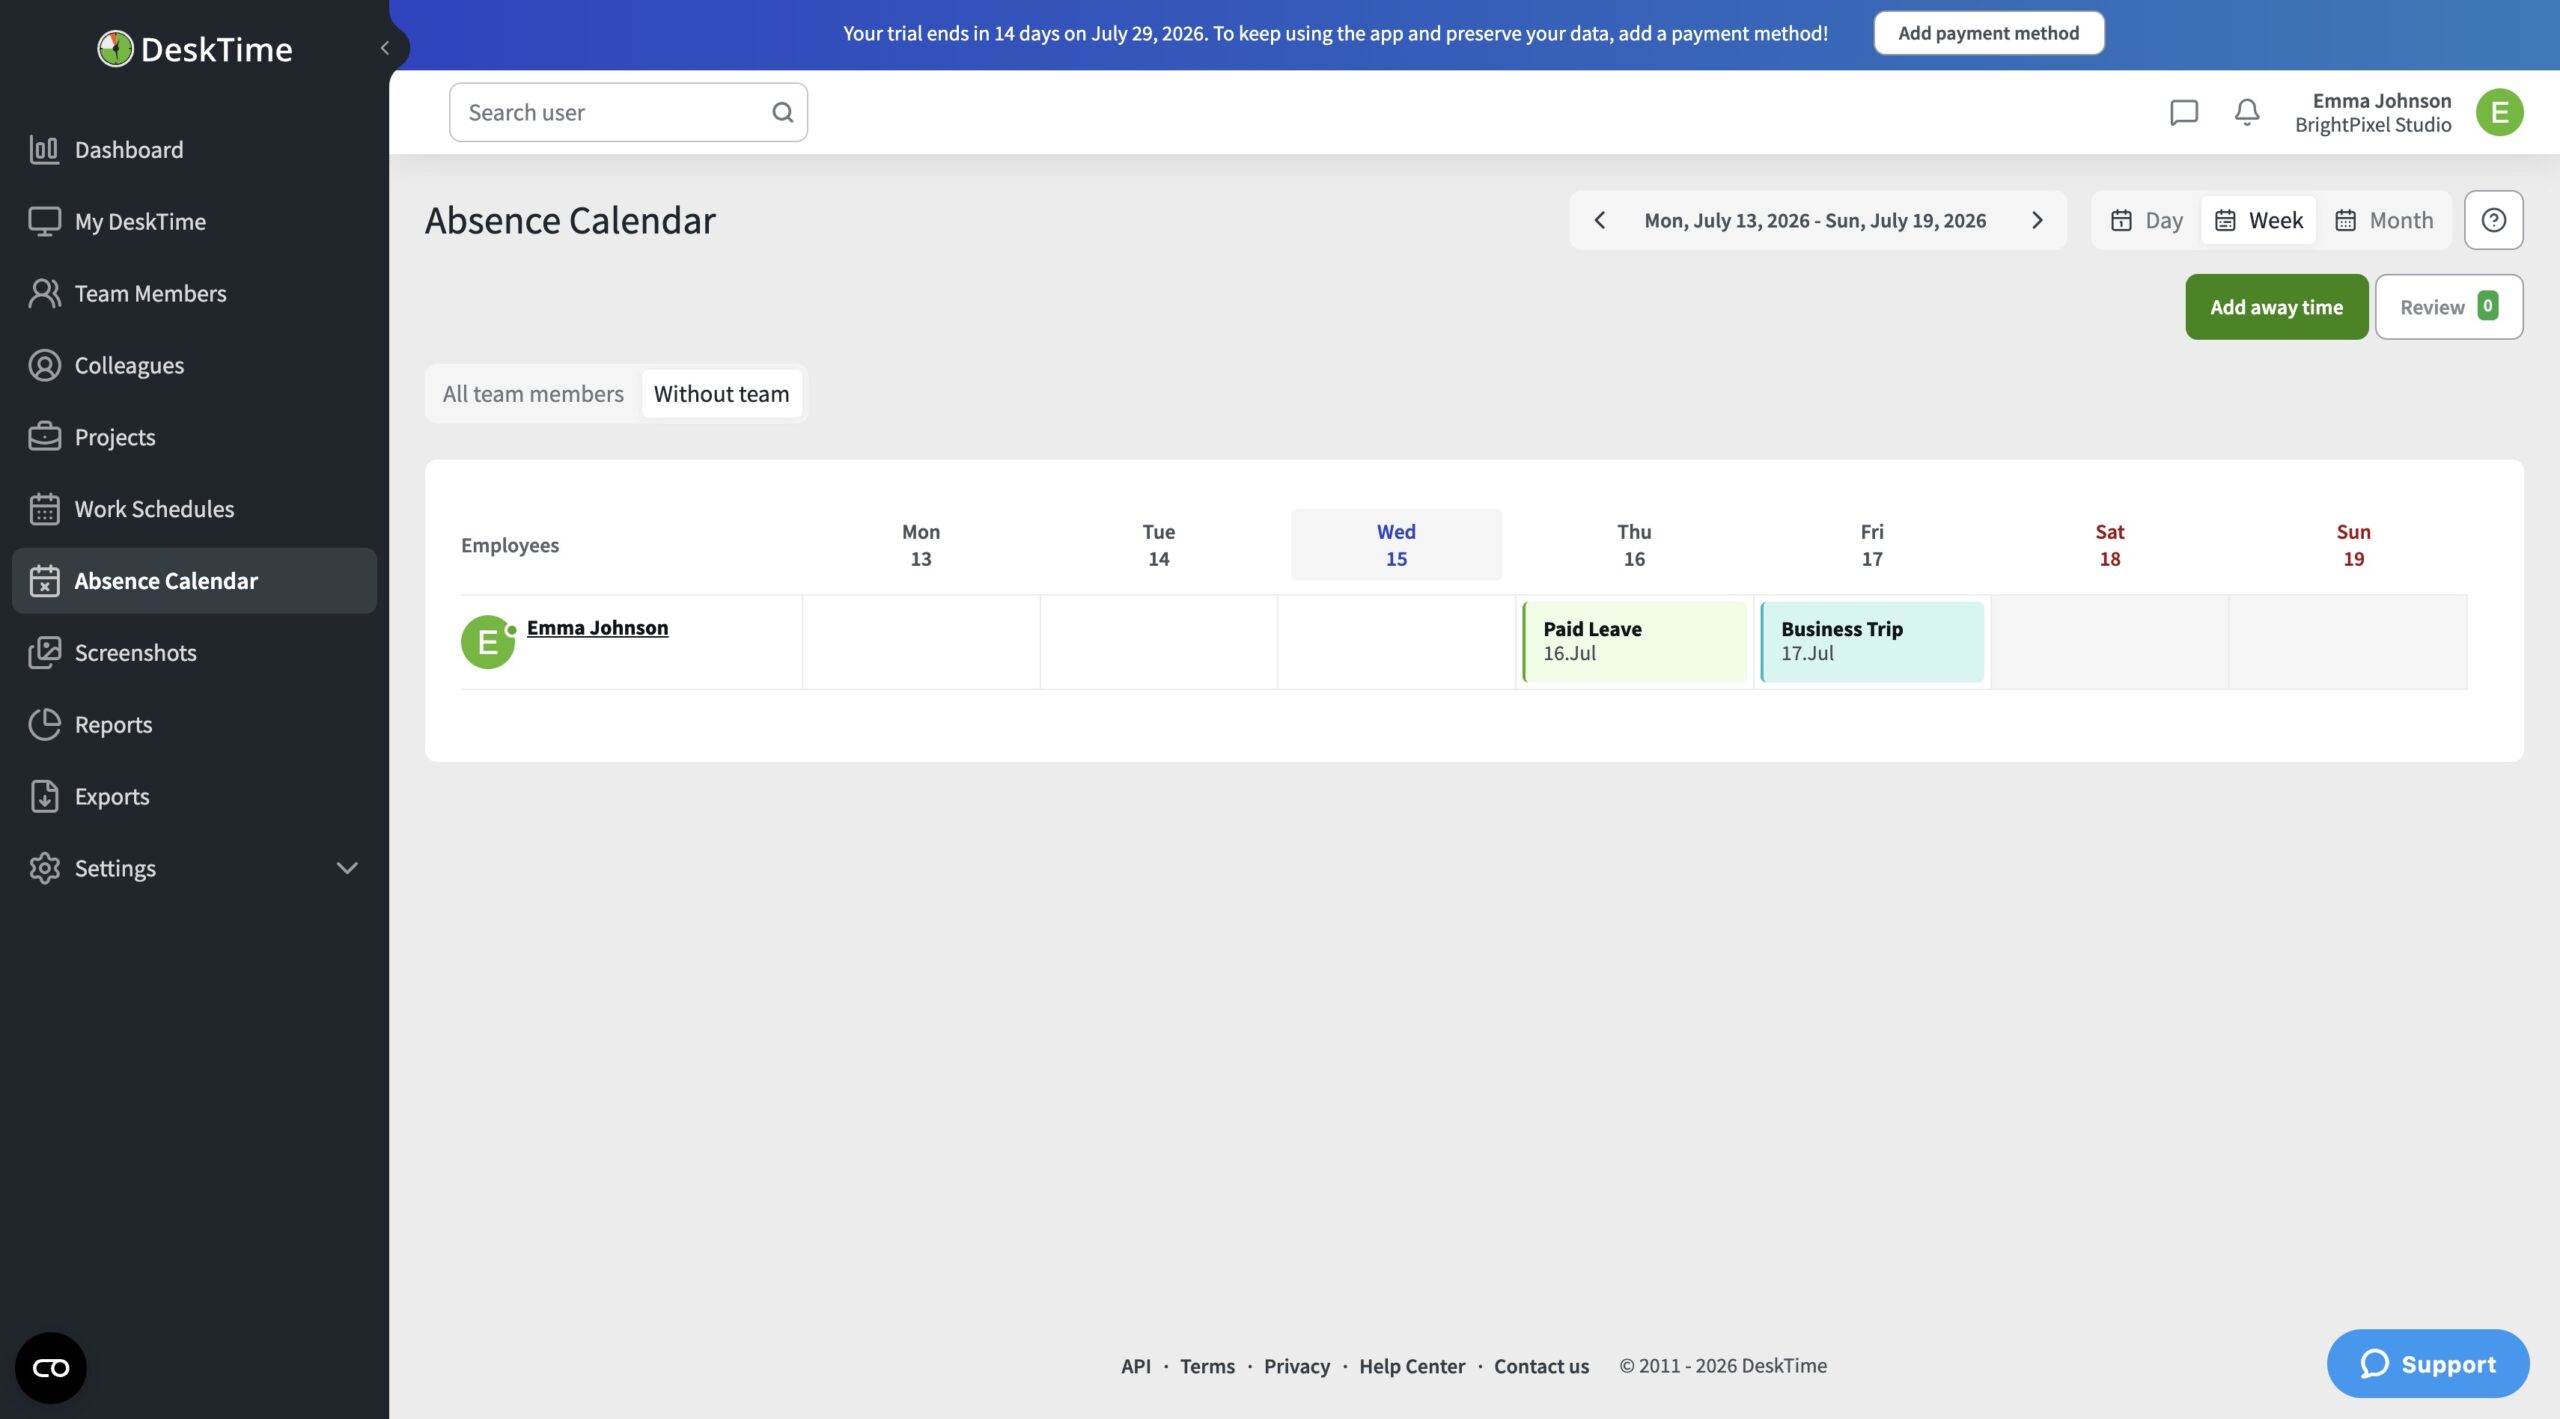Viewport: 2560px width, 1419px height.
Task: Open the Privacy footer link
Action: pyautogui.click(x=1296, y=1366)
